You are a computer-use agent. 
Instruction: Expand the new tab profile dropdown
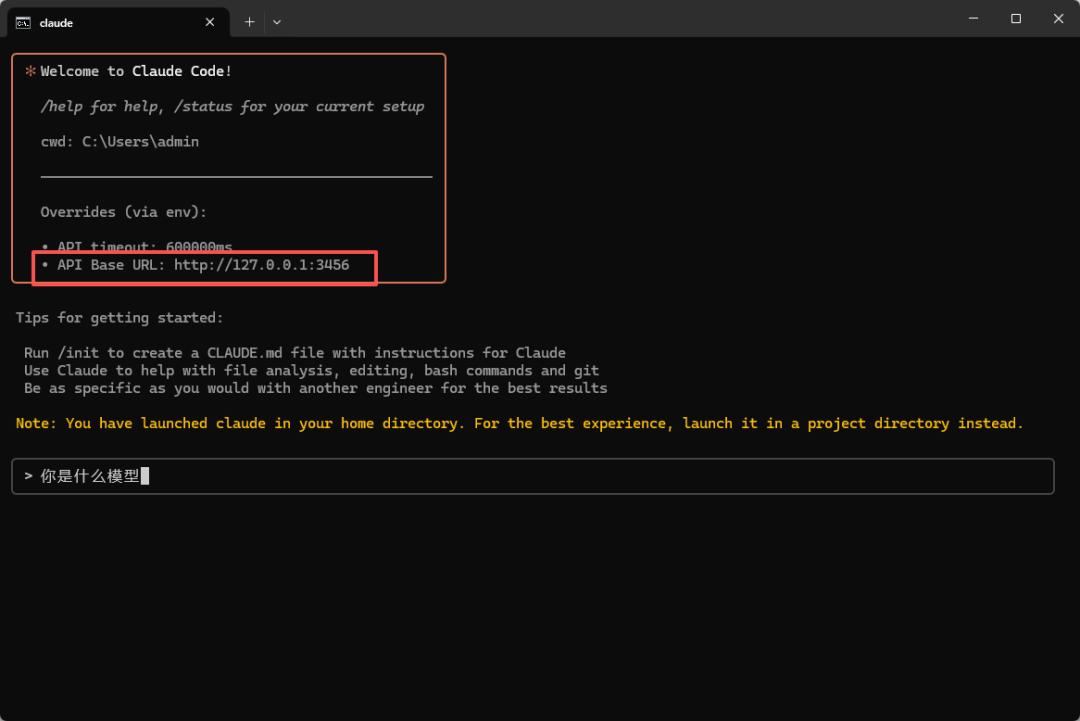point(277,22)
